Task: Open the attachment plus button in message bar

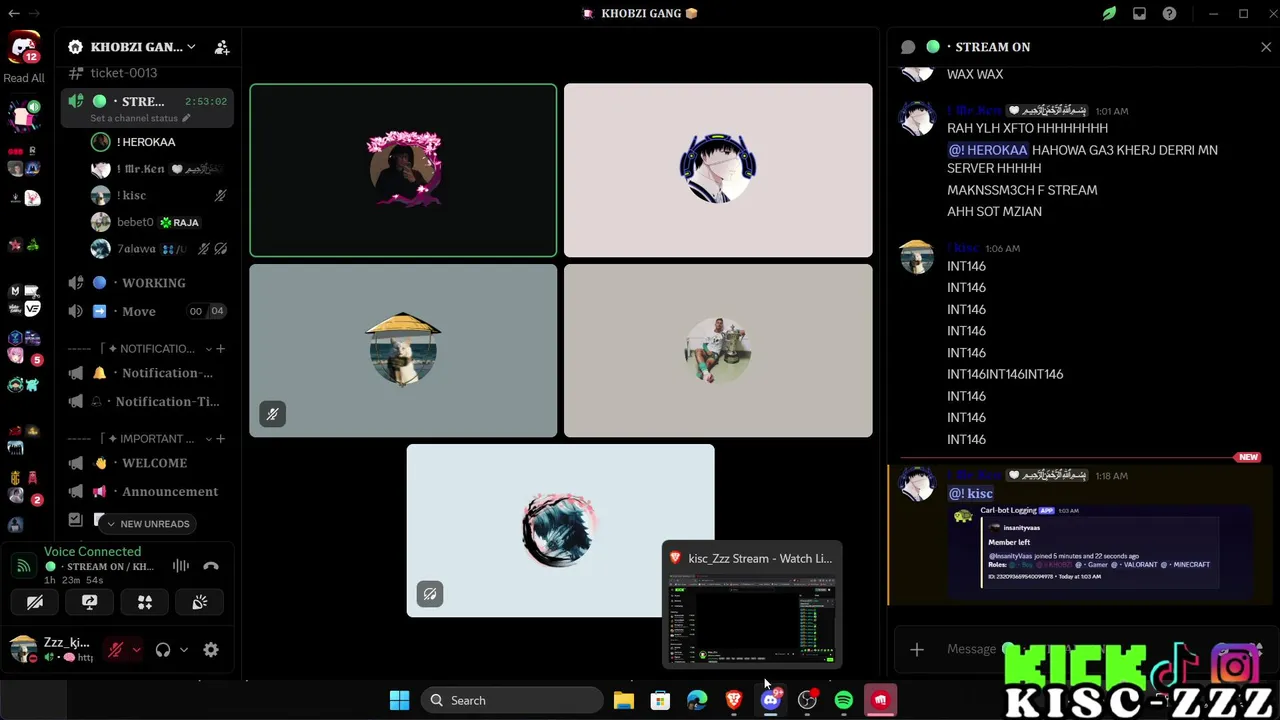Action: [x=917, y=650]
